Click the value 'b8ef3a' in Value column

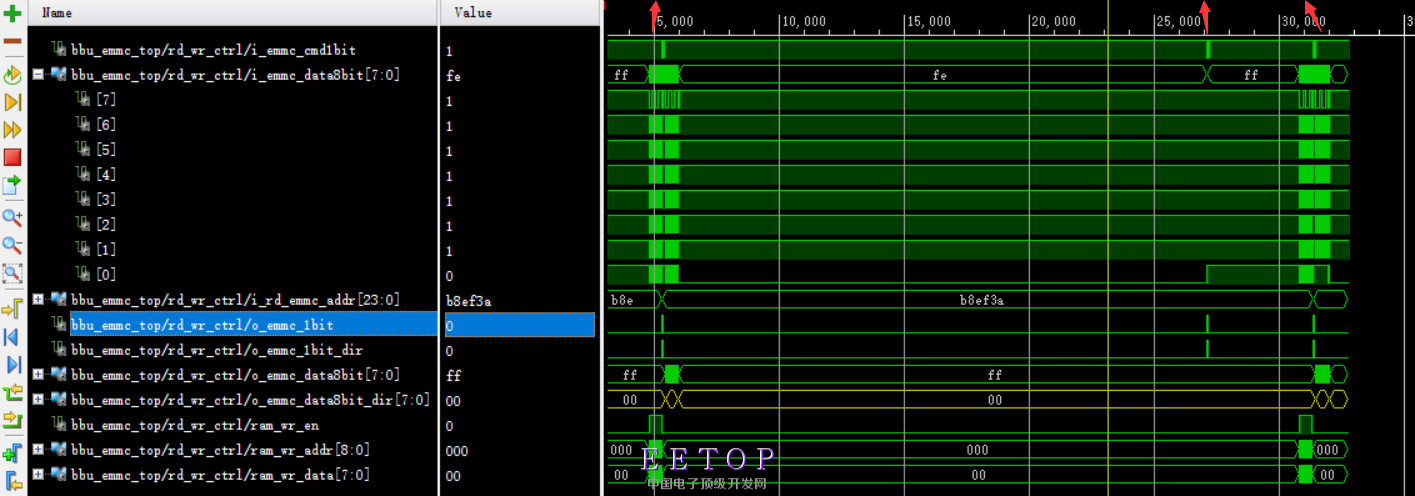(468, 300)
